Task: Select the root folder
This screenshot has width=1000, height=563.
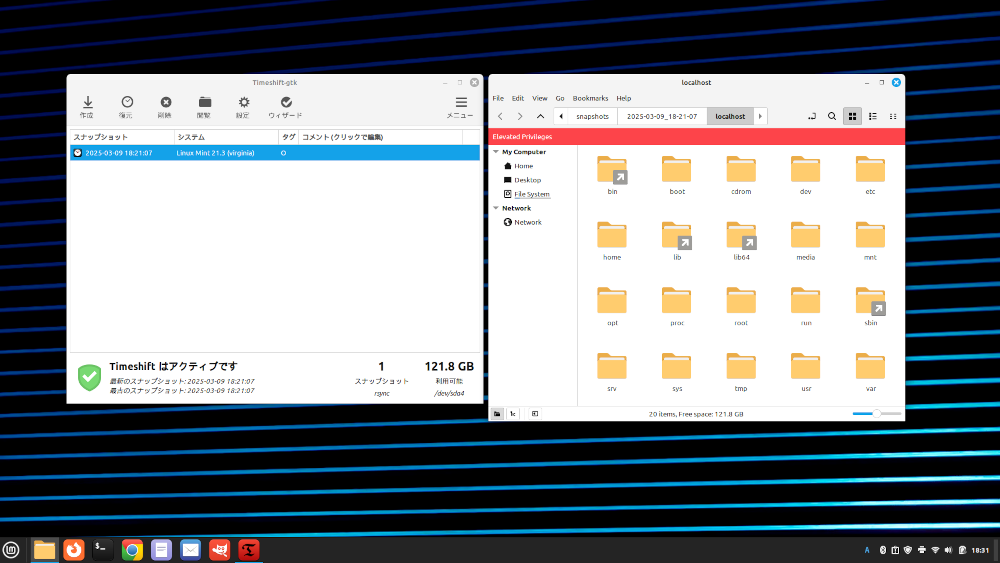Action: click(x=741, y=306)
